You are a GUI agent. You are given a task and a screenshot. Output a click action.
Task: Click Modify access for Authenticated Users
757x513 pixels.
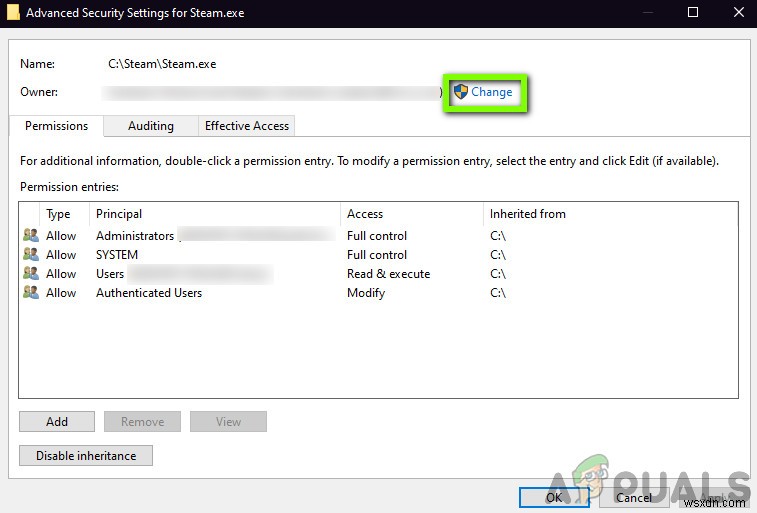[x=366, y=293]
